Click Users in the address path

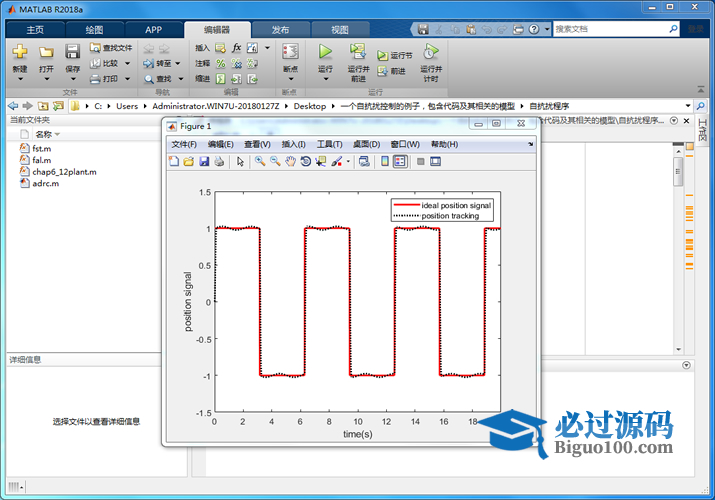127,106
